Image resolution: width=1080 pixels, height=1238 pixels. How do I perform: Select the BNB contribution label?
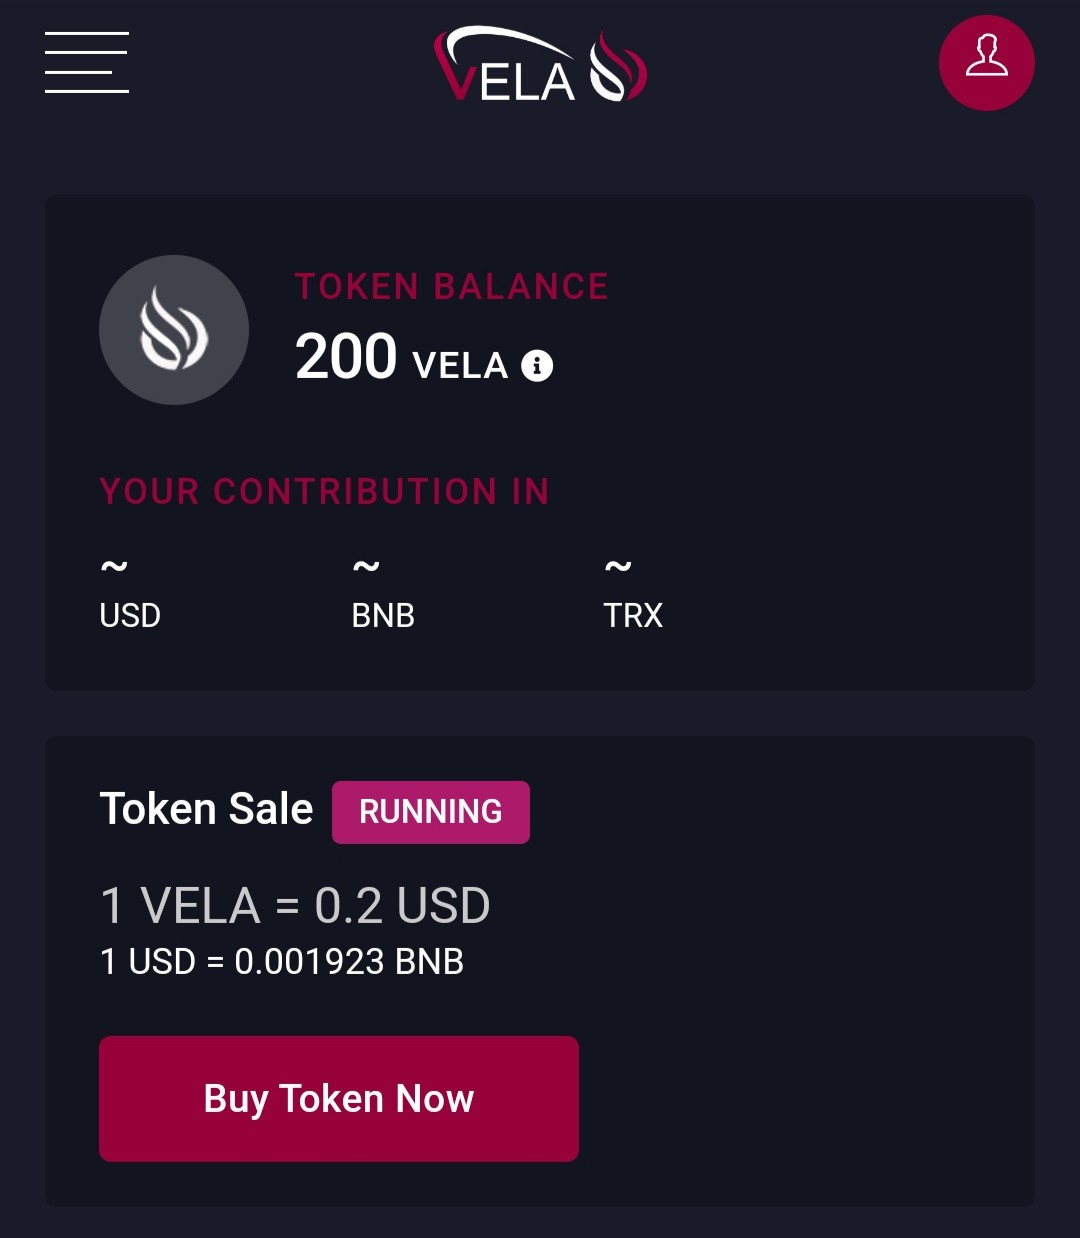[x=383, y=615]
